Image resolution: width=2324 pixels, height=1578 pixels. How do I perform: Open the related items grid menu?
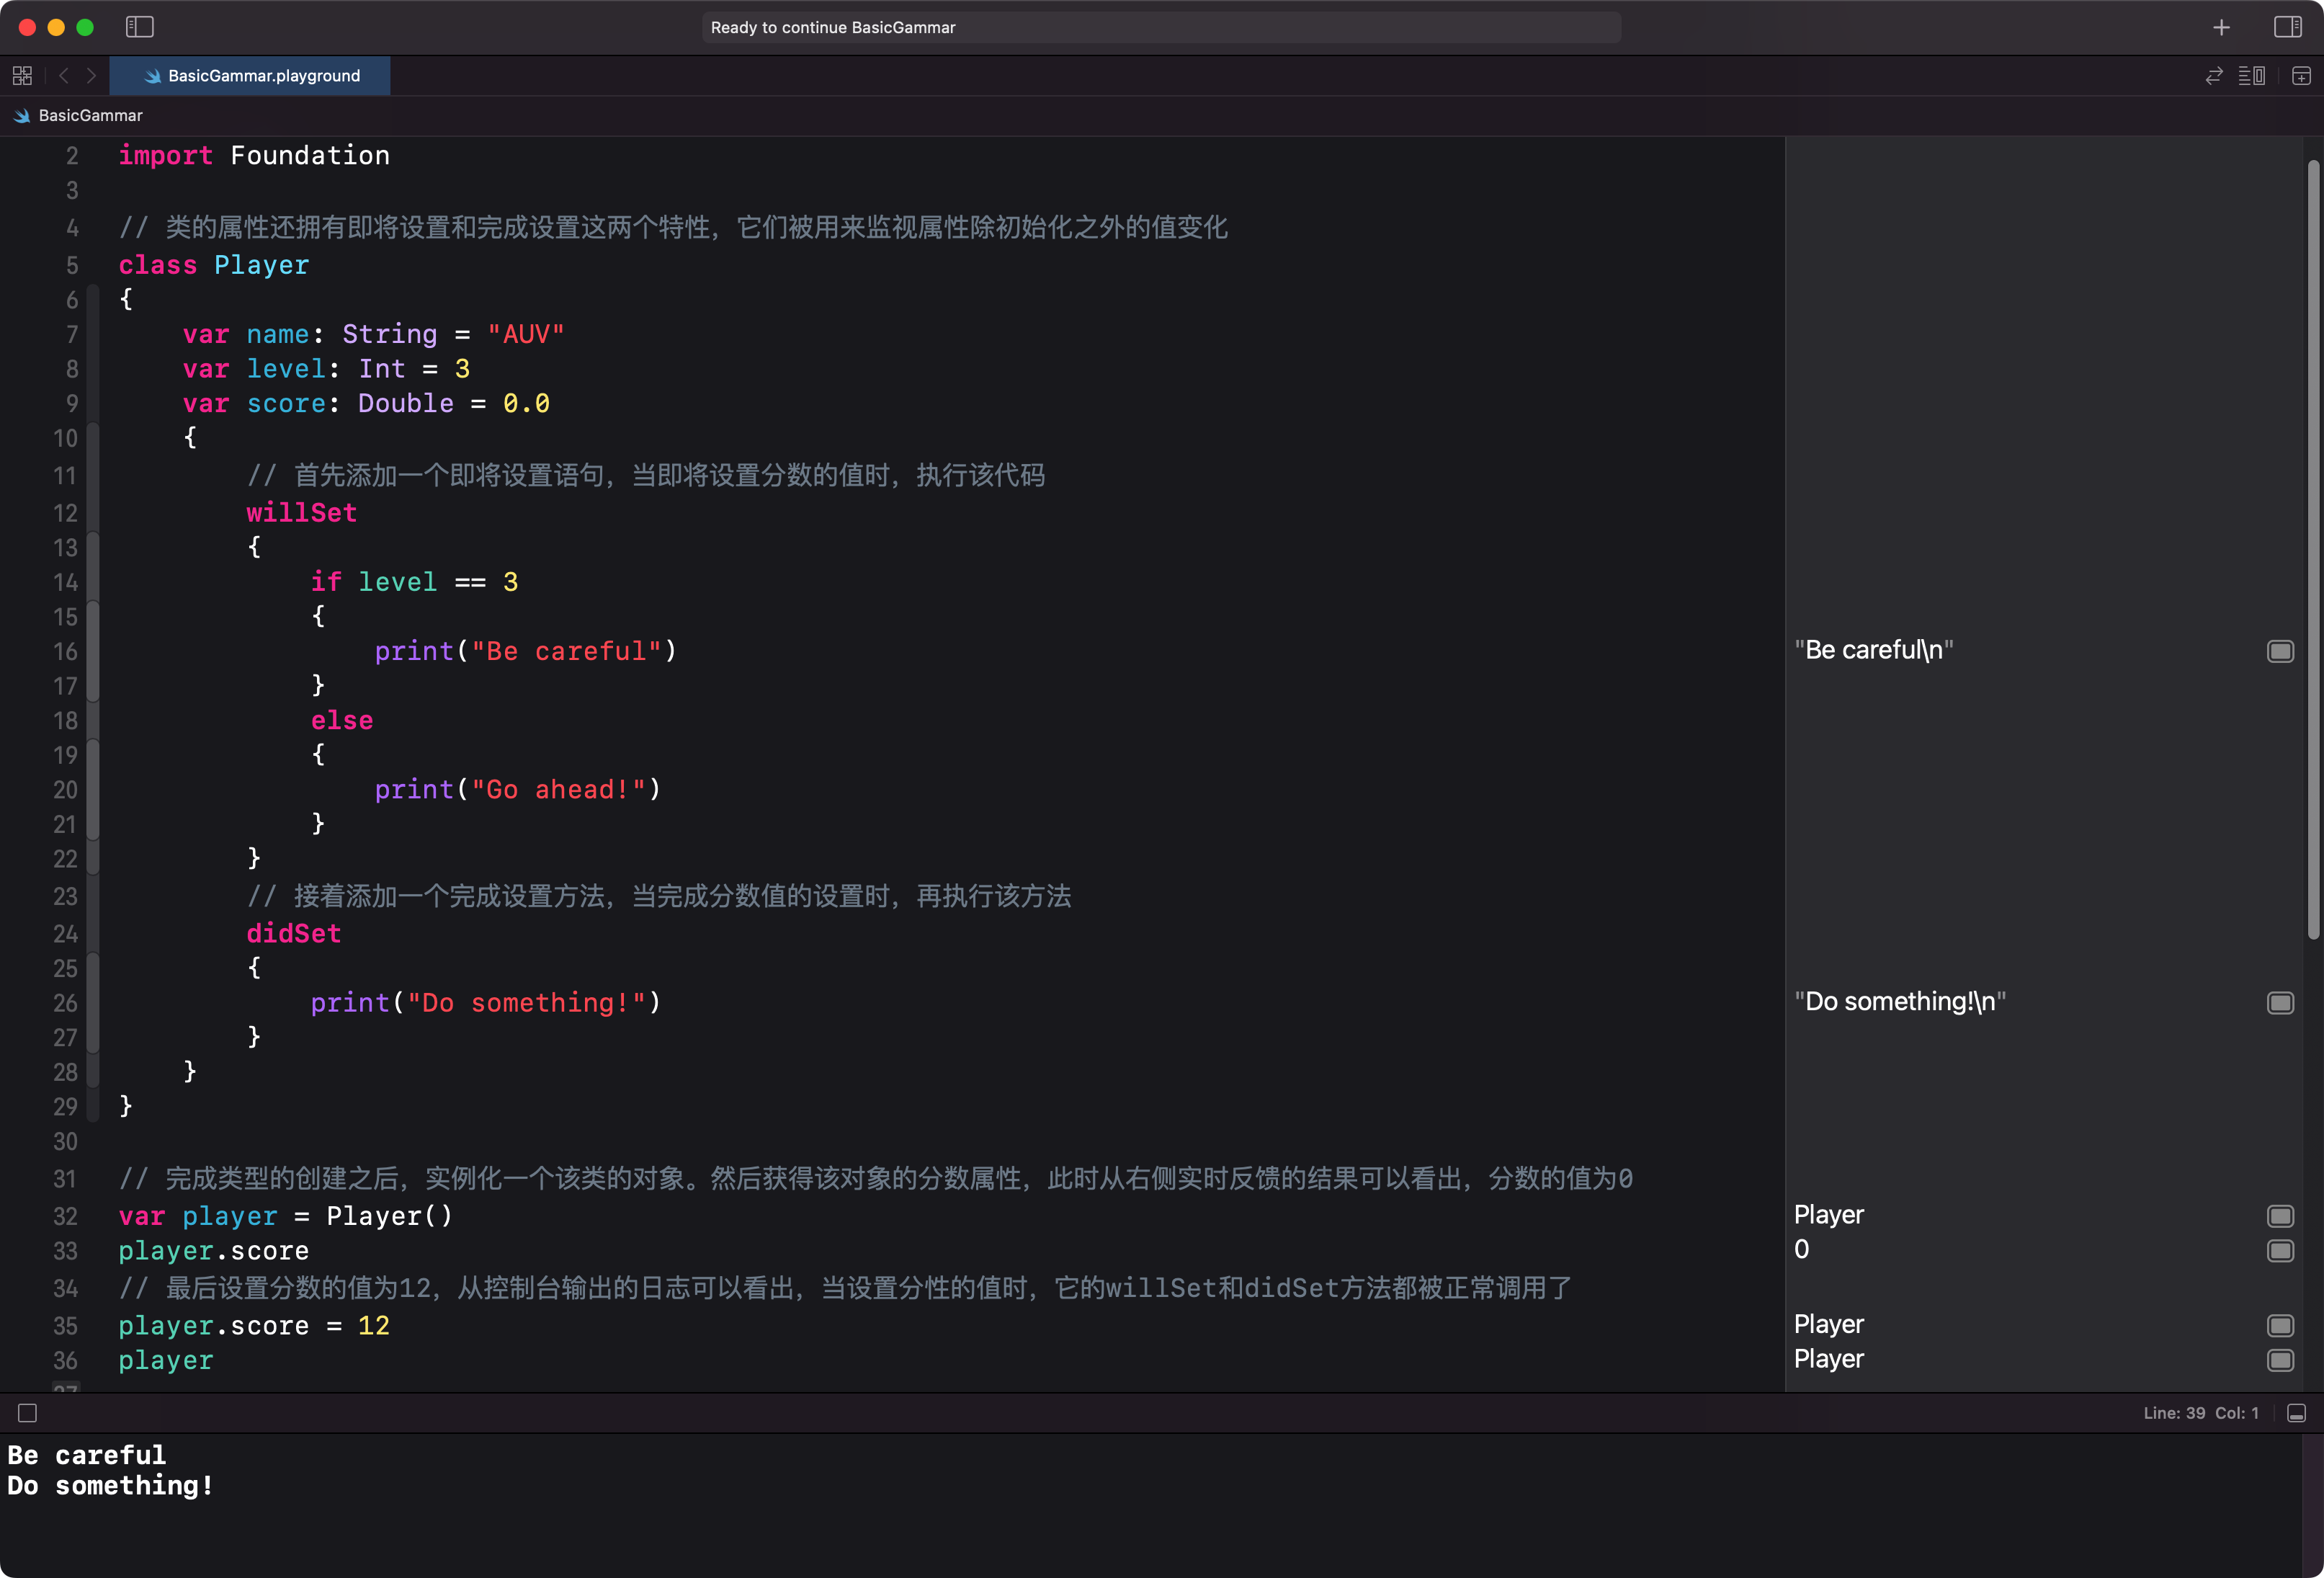[22, 75]
